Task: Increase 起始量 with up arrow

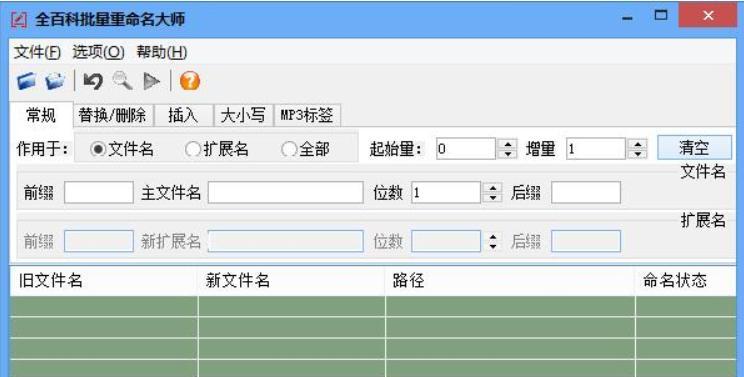Action: tap(508, 144)
